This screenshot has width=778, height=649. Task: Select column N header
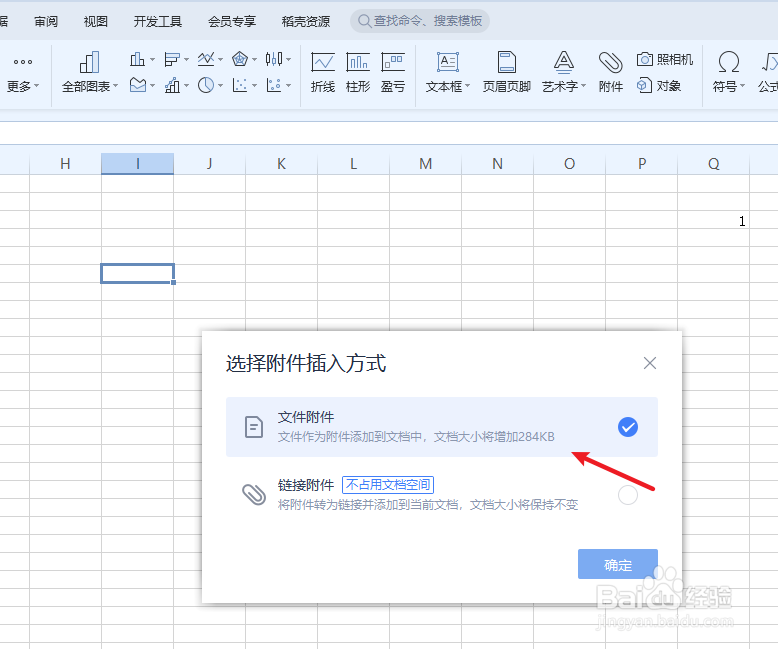pos(497,164)
